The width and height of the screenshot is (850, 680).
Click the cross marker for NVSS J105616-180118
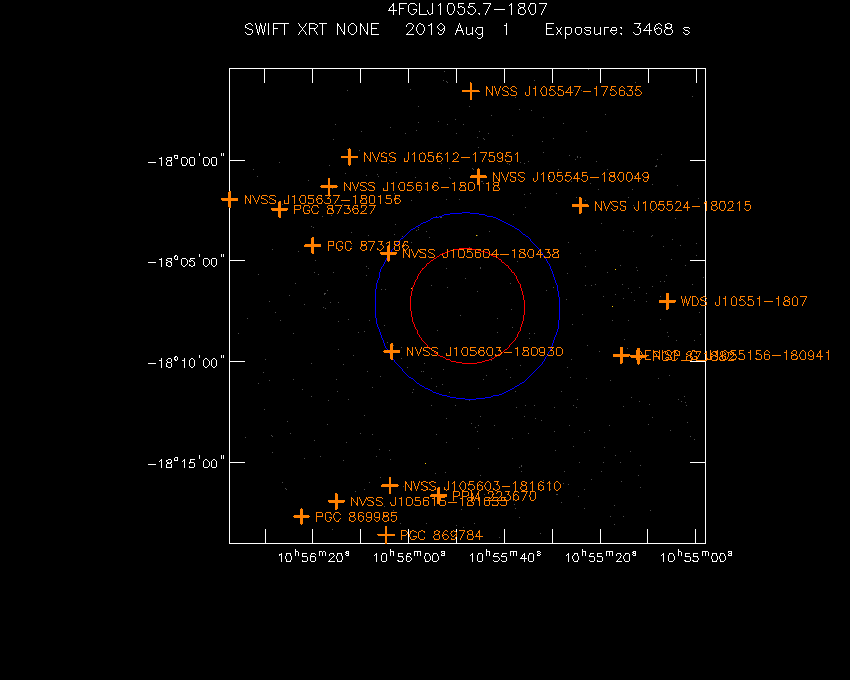[x=329, y=187]
